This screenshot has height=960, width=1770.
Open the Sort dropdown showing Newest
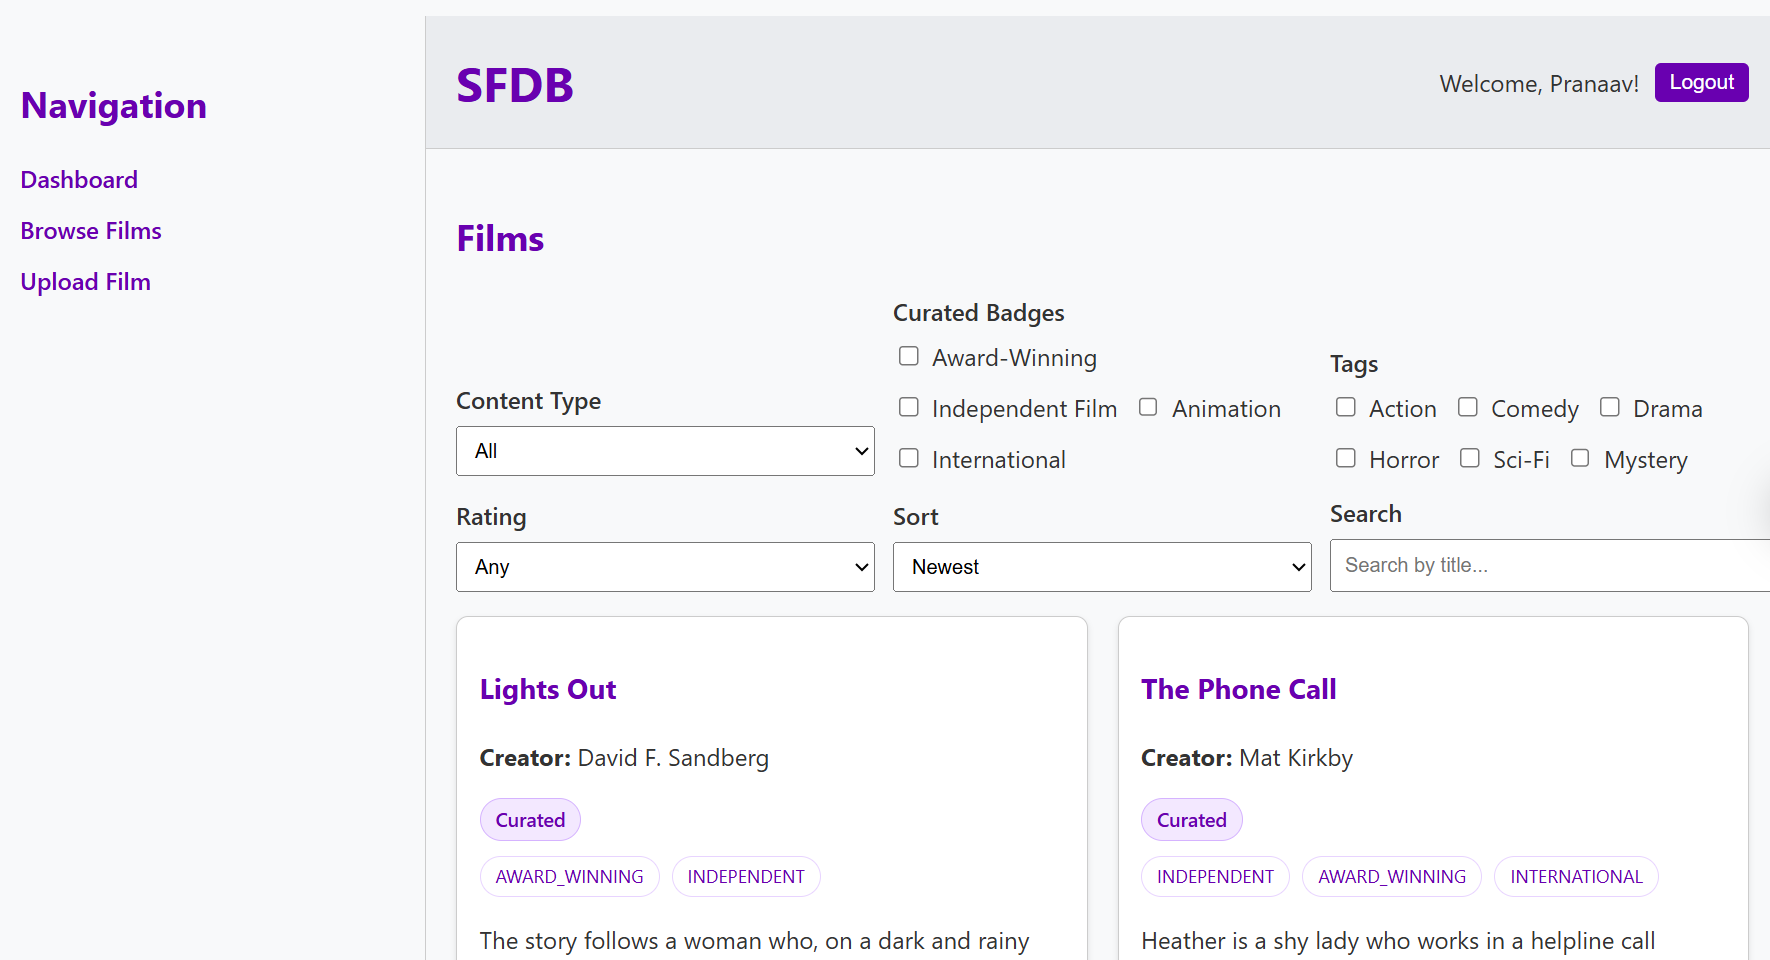1102,567
